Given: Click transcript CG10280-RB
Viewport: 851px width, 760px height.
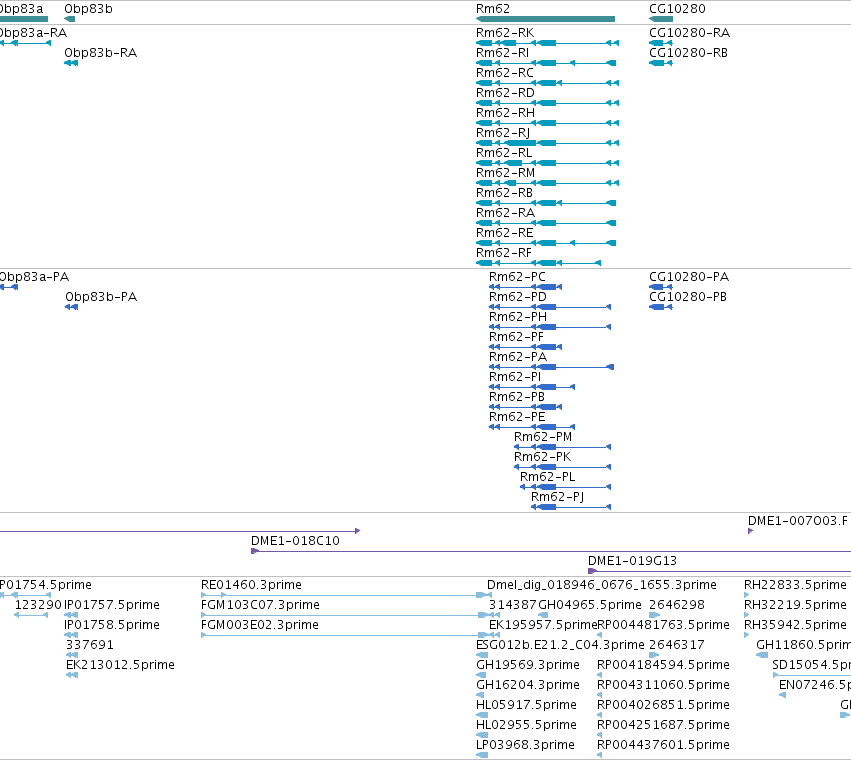Looking at the screenshot, I should coord(661,63).
